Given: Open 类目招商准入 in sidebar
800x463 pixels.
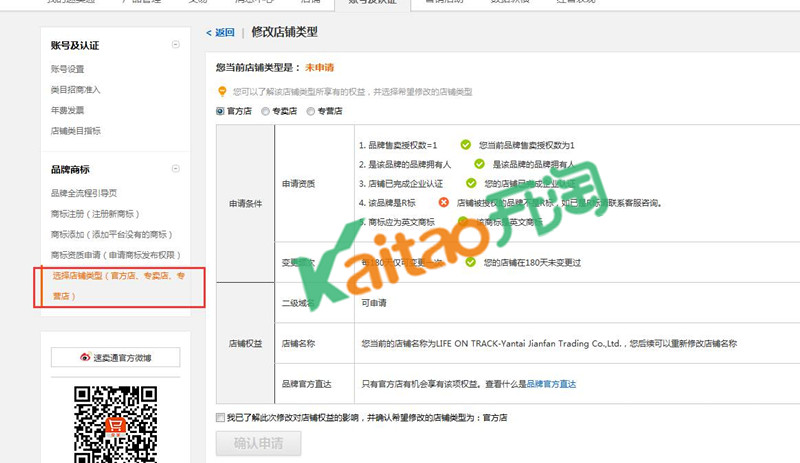Looking at the screenshot, I should [x=76, y=89].
